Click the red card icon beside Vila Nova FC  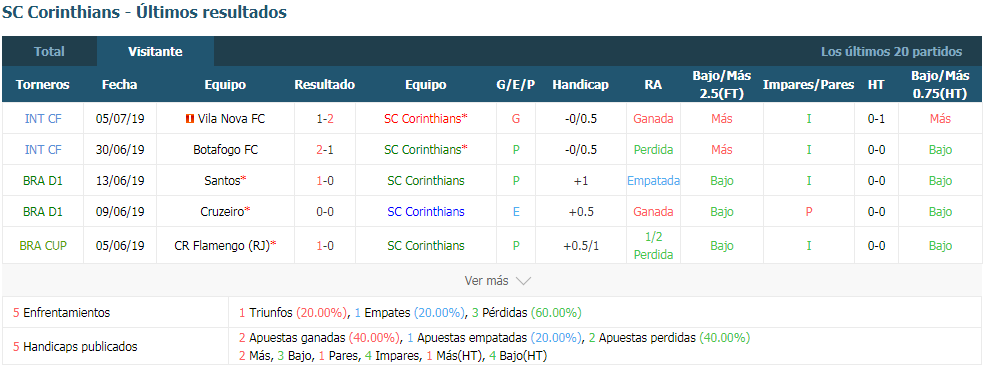189,118
